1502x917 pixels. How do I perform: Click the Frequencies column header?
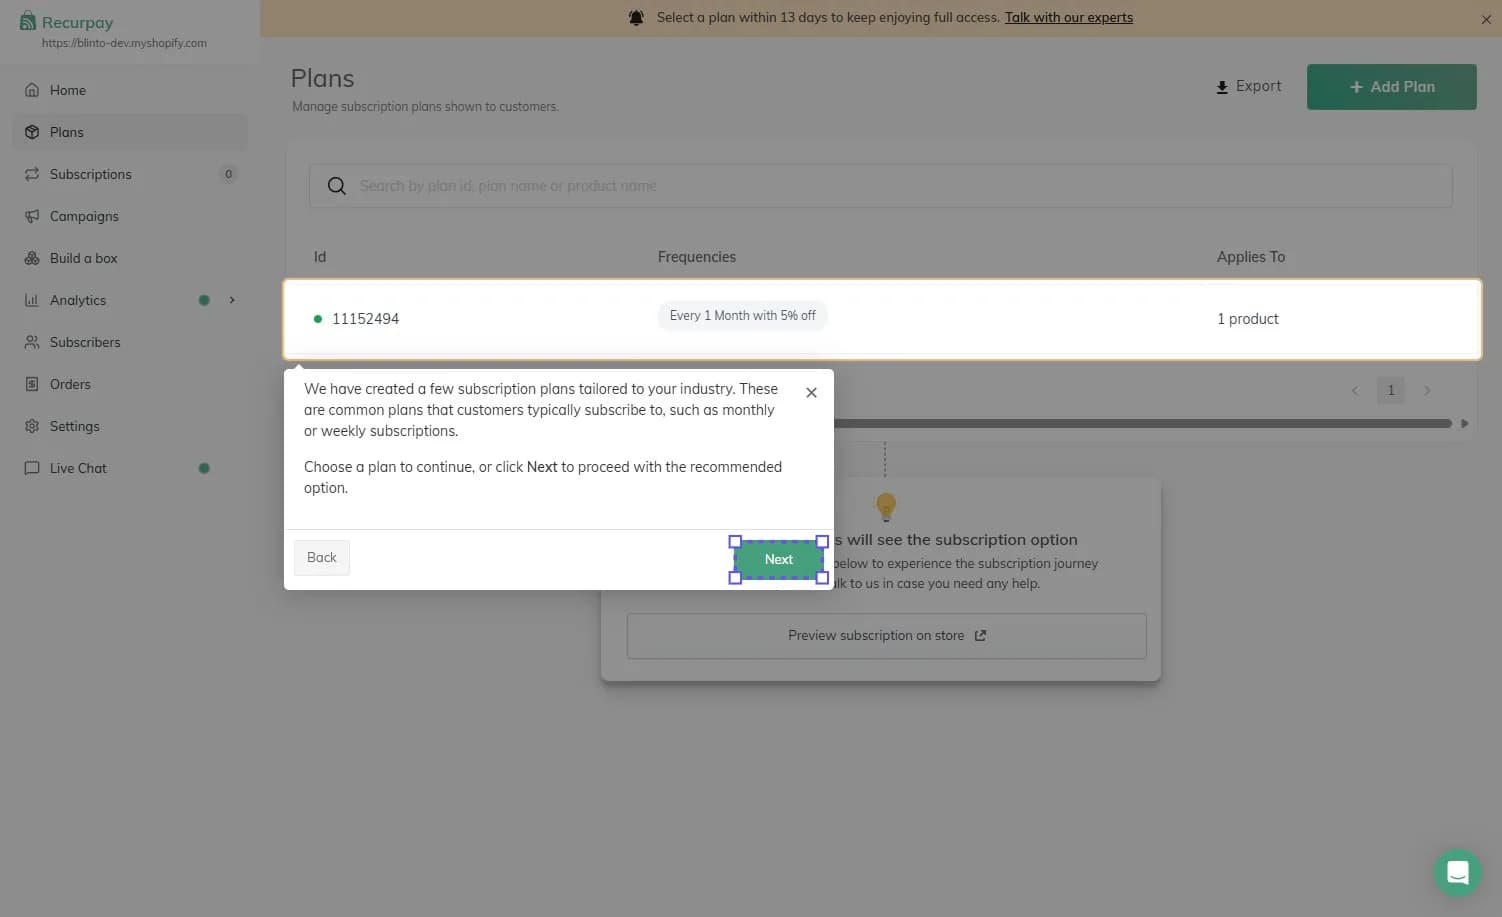tap(697, 257)
